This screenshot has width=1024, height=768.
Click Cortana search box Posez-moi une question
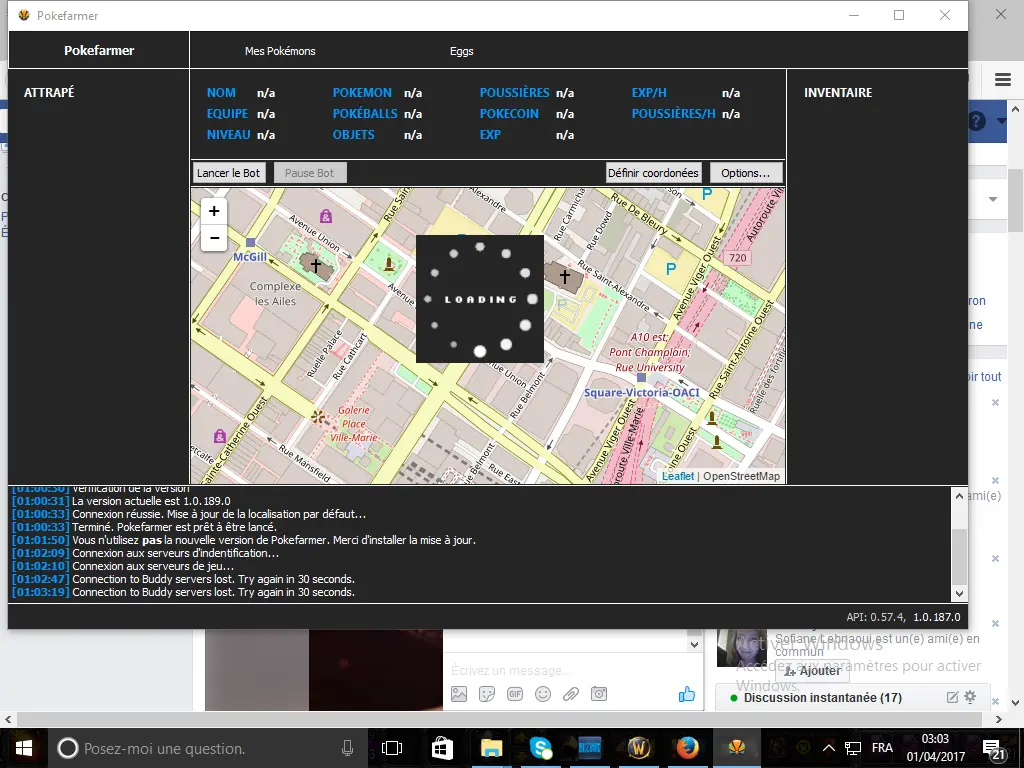[206, 748]
